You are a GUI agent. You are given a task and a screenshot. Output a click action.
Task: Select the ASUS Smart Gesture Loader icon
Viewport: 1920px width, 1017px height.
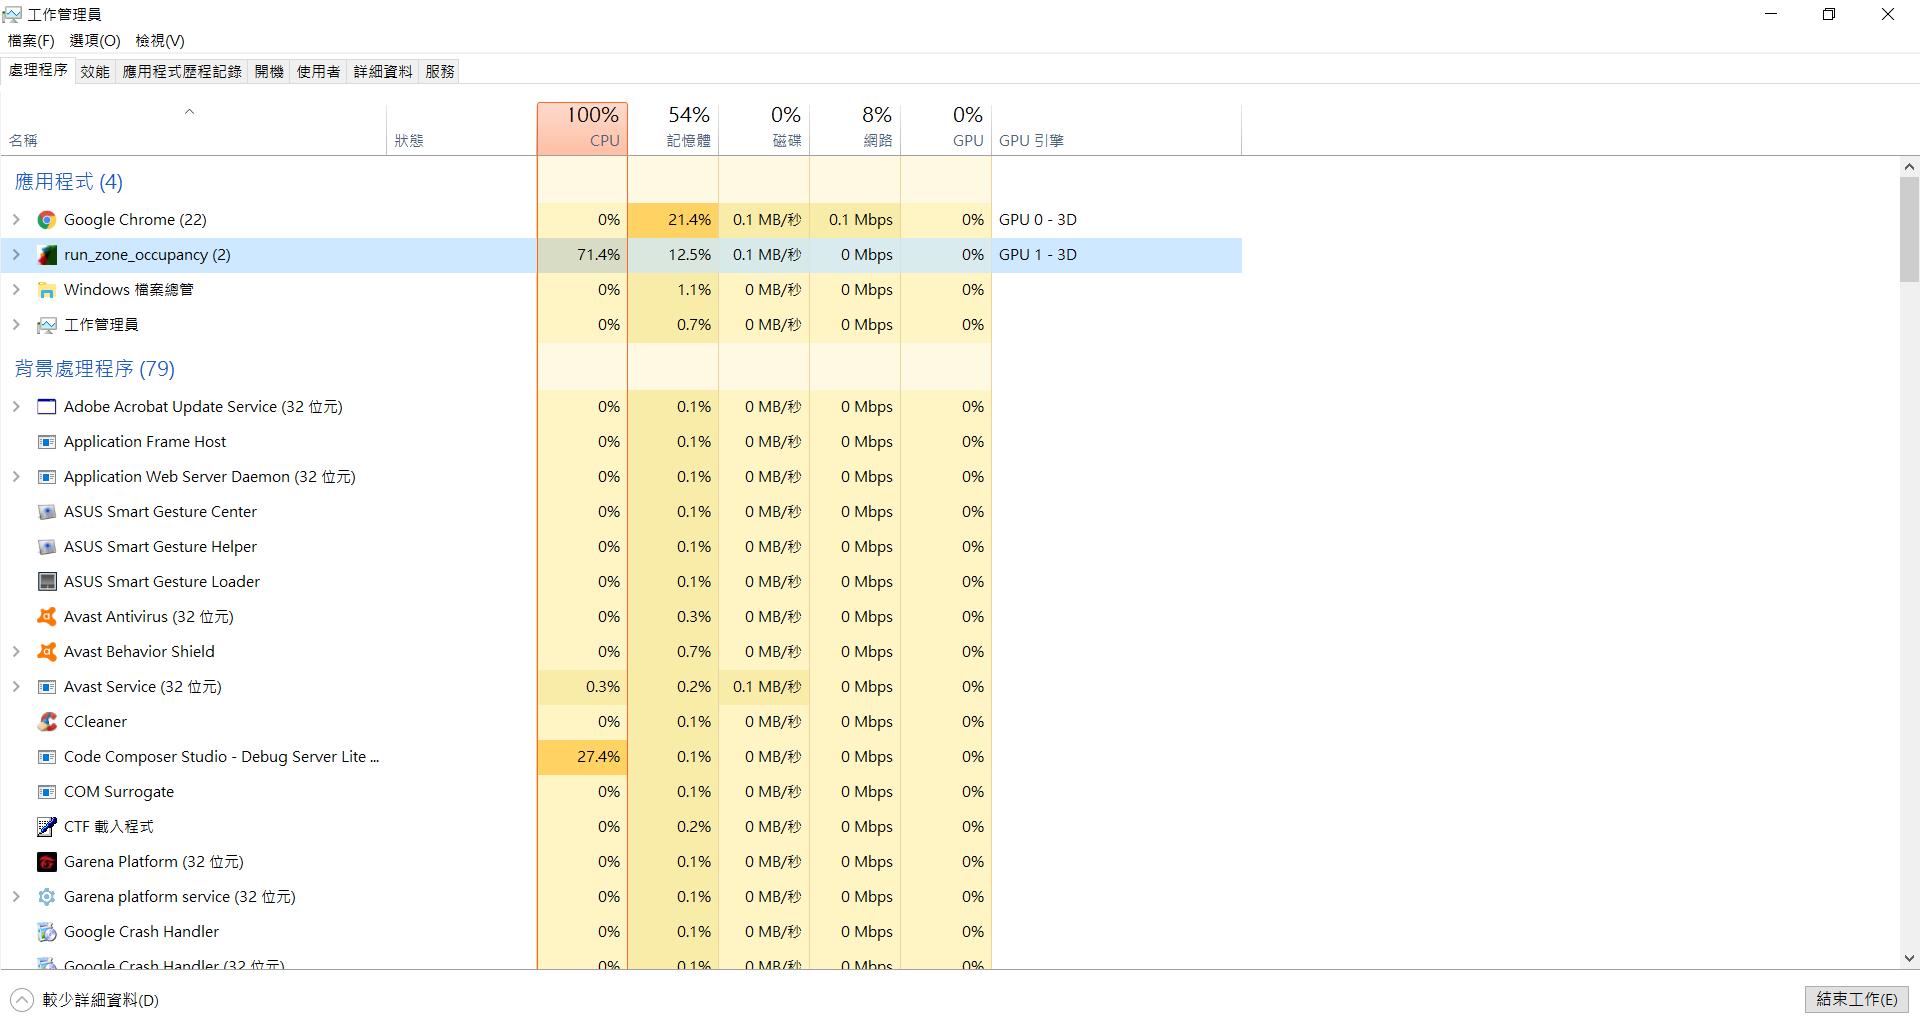click(x=46, y=582)
